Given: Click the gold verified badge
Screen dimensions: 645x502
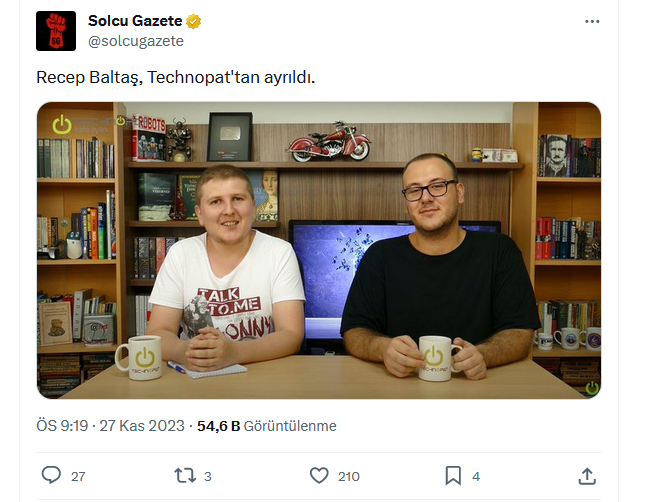Looking at the screenshot, I should [194, 21].
